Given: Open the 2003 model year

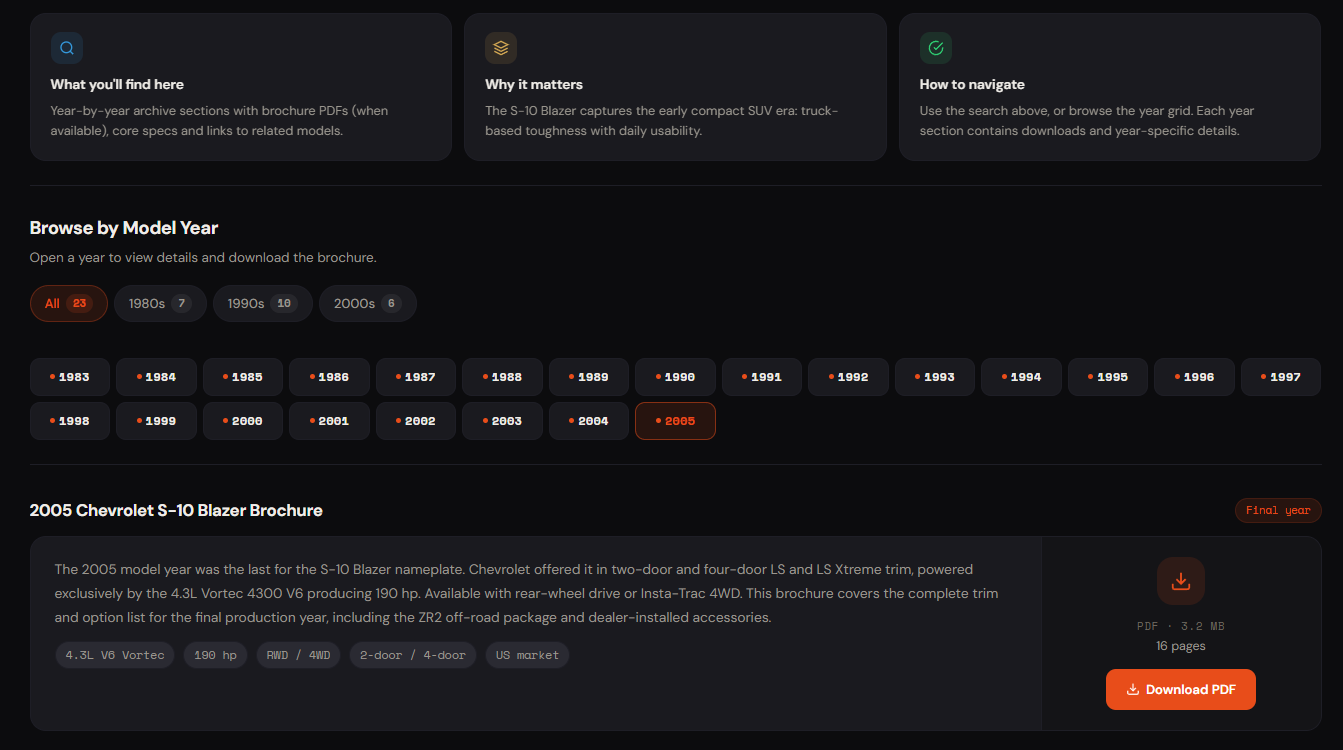Looking at the screenshot, I should point(502,421).
